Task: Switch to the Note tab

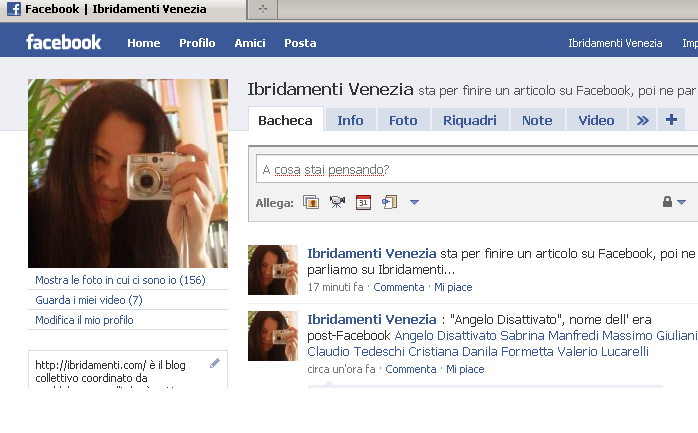Action: (x=537, y=120)
